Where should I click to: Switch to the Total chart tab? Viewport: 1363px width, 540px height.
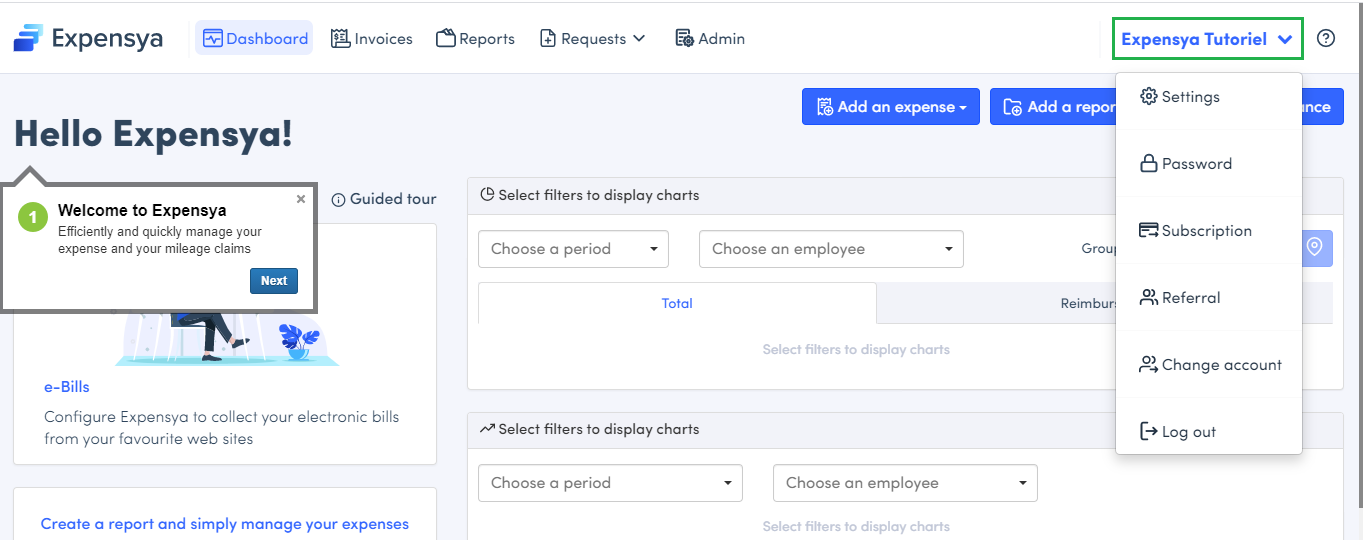(677, 303)
